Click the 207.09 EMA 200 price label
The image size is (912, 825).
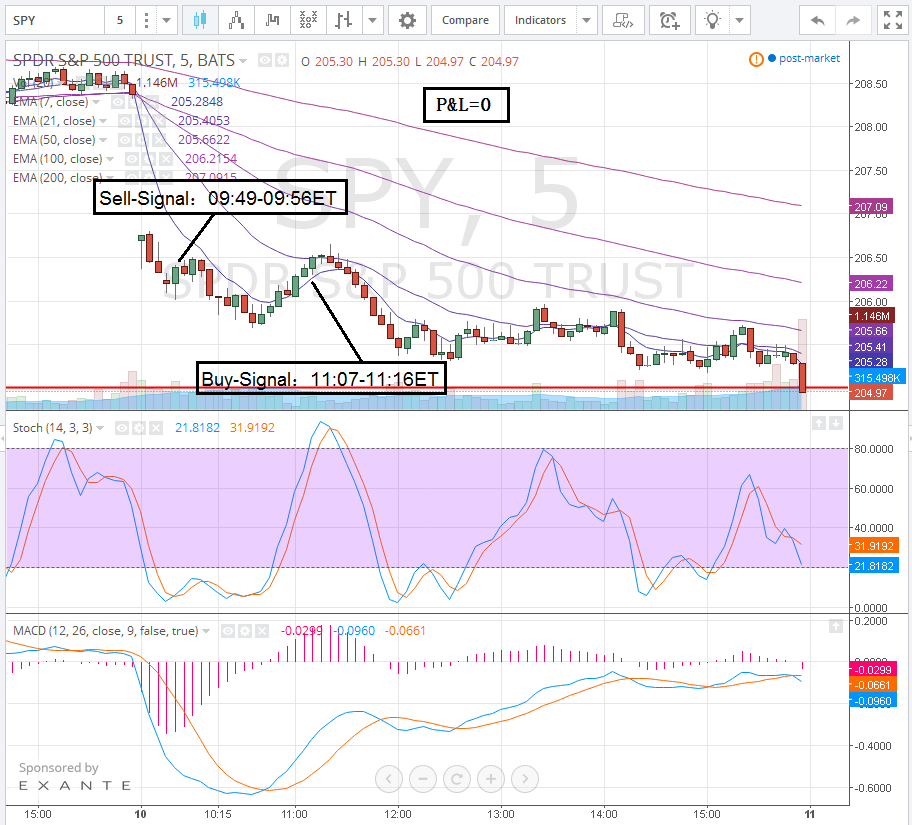871,207
